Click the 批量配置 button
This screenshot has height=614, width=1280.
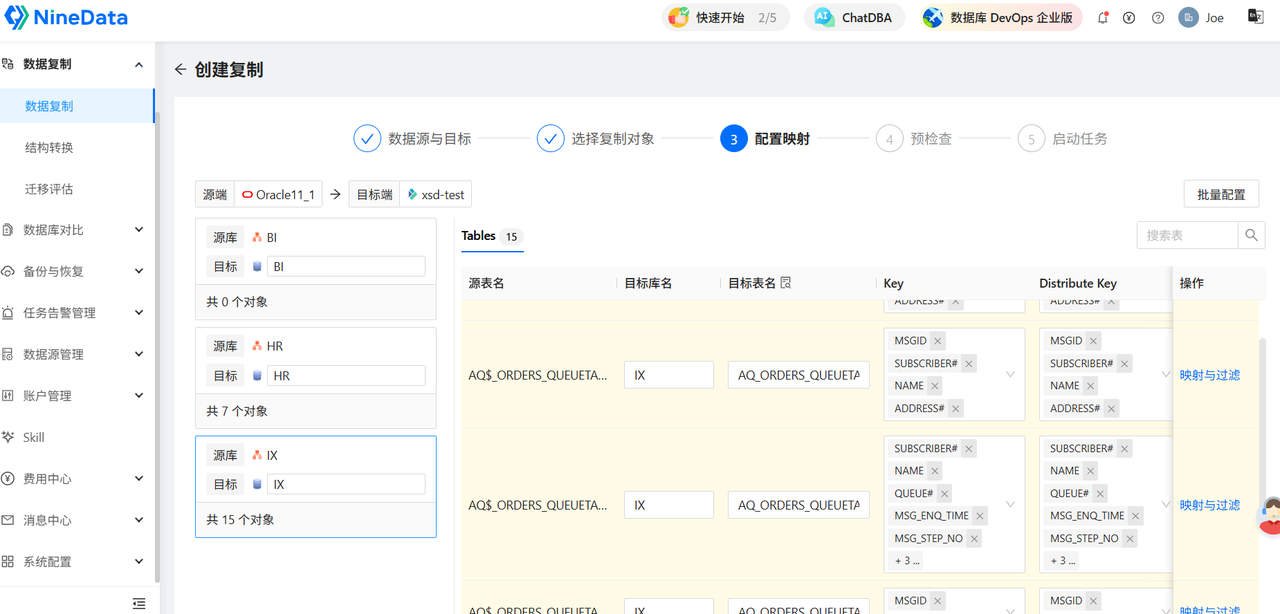(x=1220, y=194)
